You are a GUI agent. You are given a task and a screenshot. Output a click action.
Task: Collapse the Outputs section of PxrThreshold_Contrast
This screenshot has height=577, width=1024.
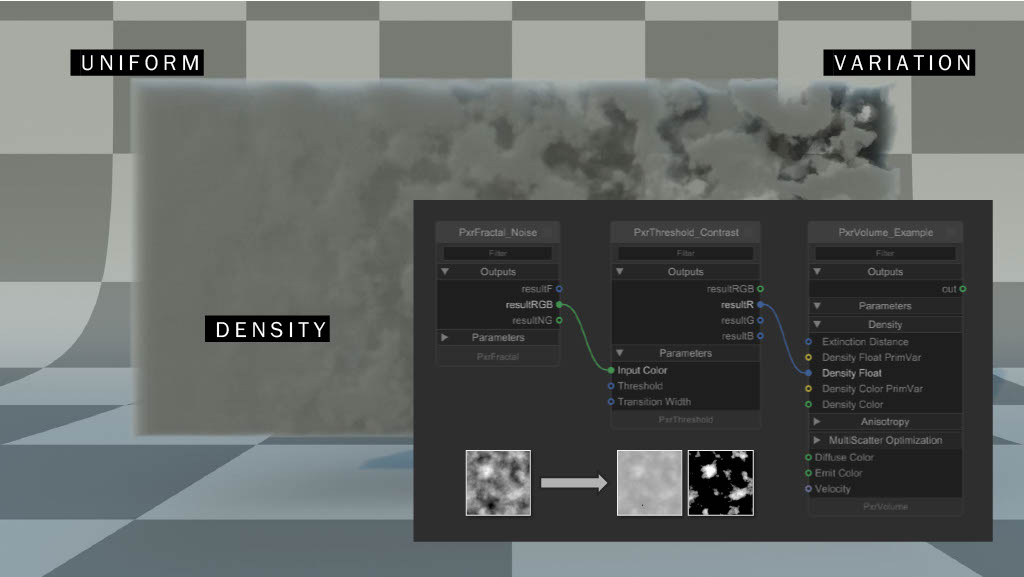point(620,272)
